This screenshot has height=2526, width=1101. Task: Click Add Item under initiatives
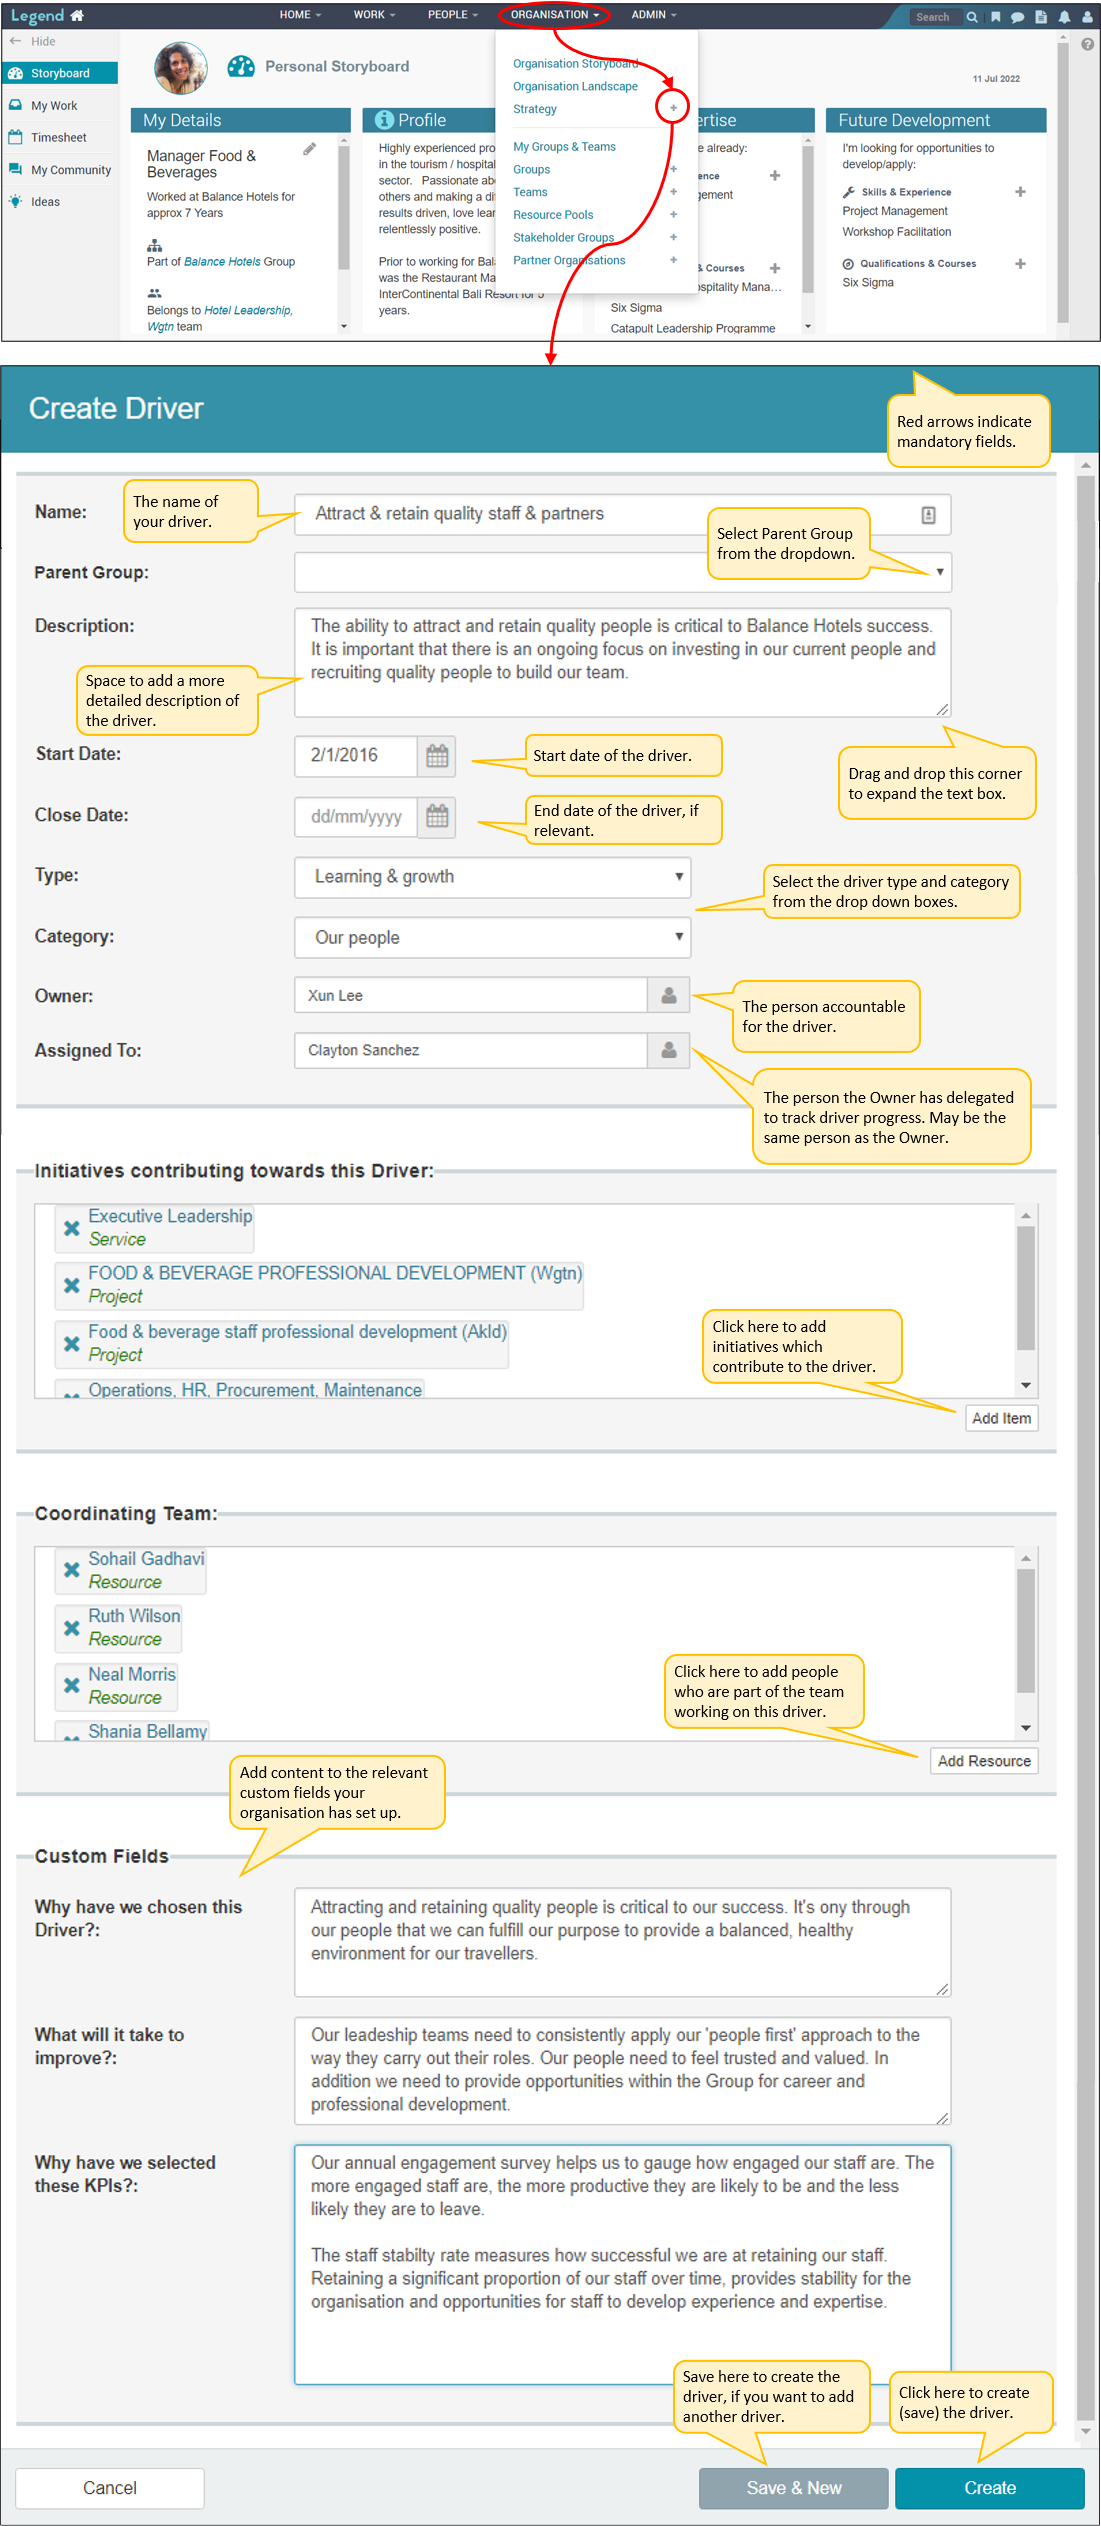tap(1001, 1418)
